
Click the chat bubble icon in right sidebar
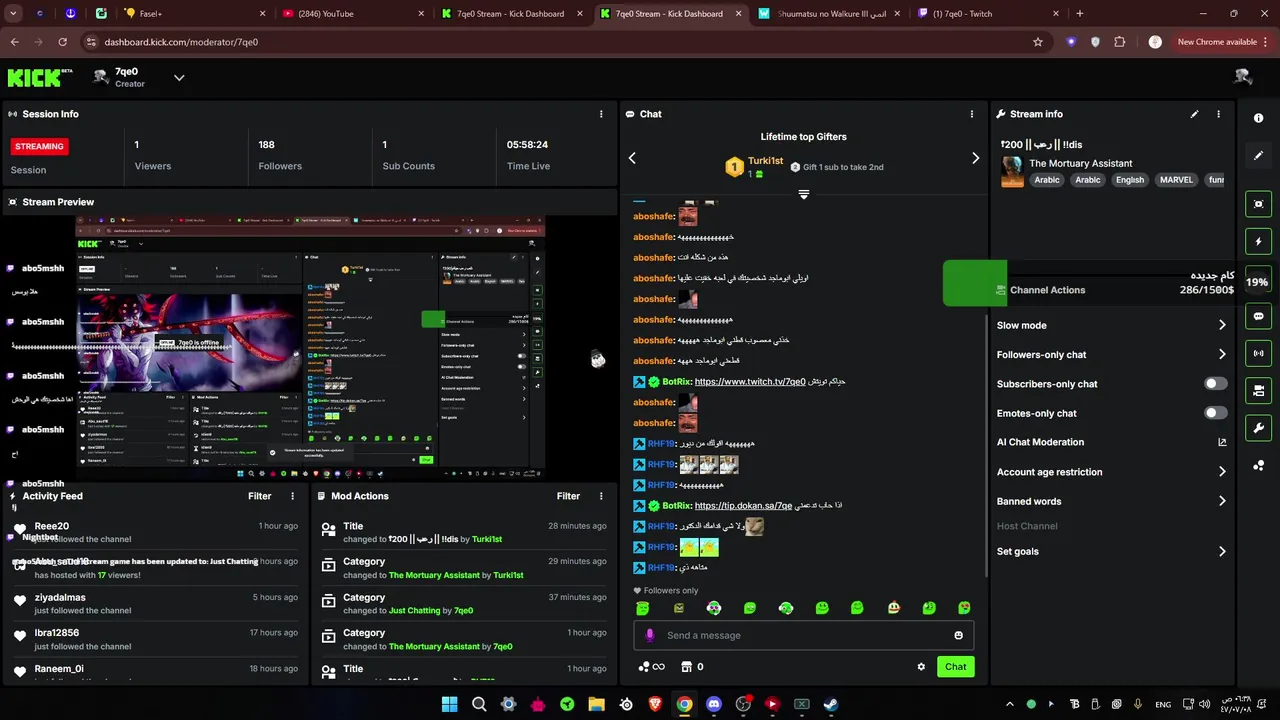point(1258,316)
